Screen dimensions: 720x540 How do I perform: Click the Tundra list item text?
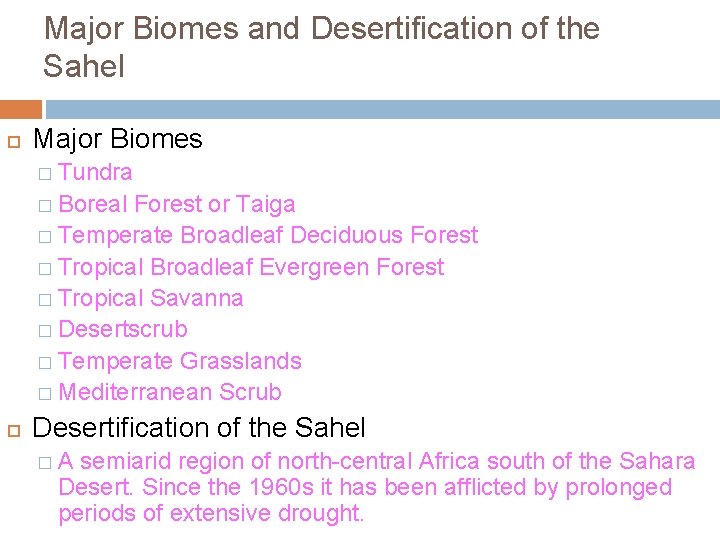(x=95, y=173)
